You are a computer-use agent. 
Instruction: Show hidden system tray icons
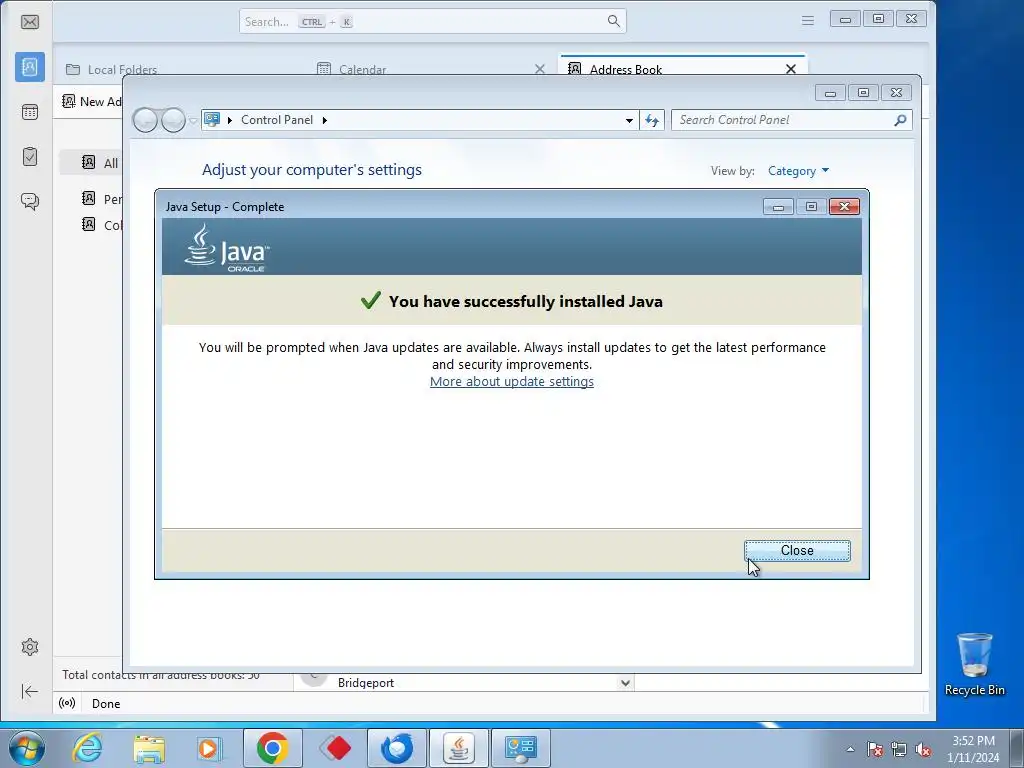(850, 749)
